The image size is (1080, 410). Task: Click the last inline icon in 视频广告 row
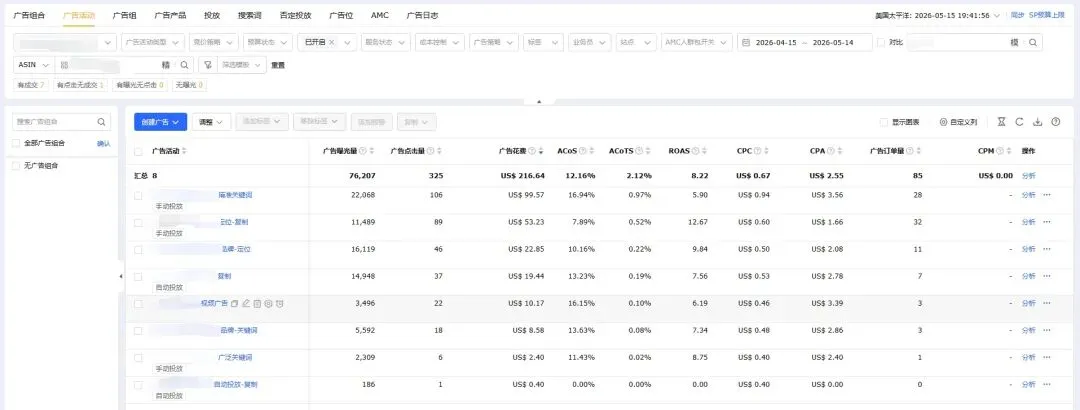(x=280, y=303)
